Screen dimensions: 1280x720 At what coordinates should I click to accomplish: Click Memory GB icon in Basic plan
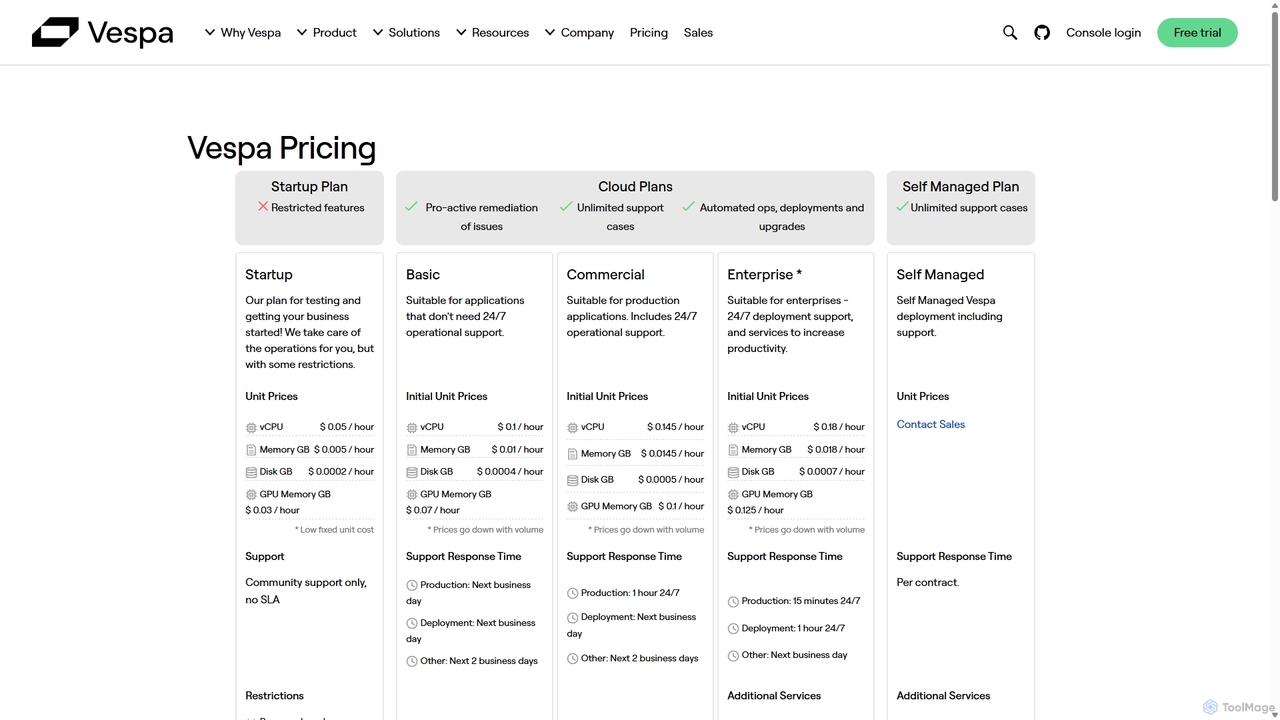(x=412, y=450)
